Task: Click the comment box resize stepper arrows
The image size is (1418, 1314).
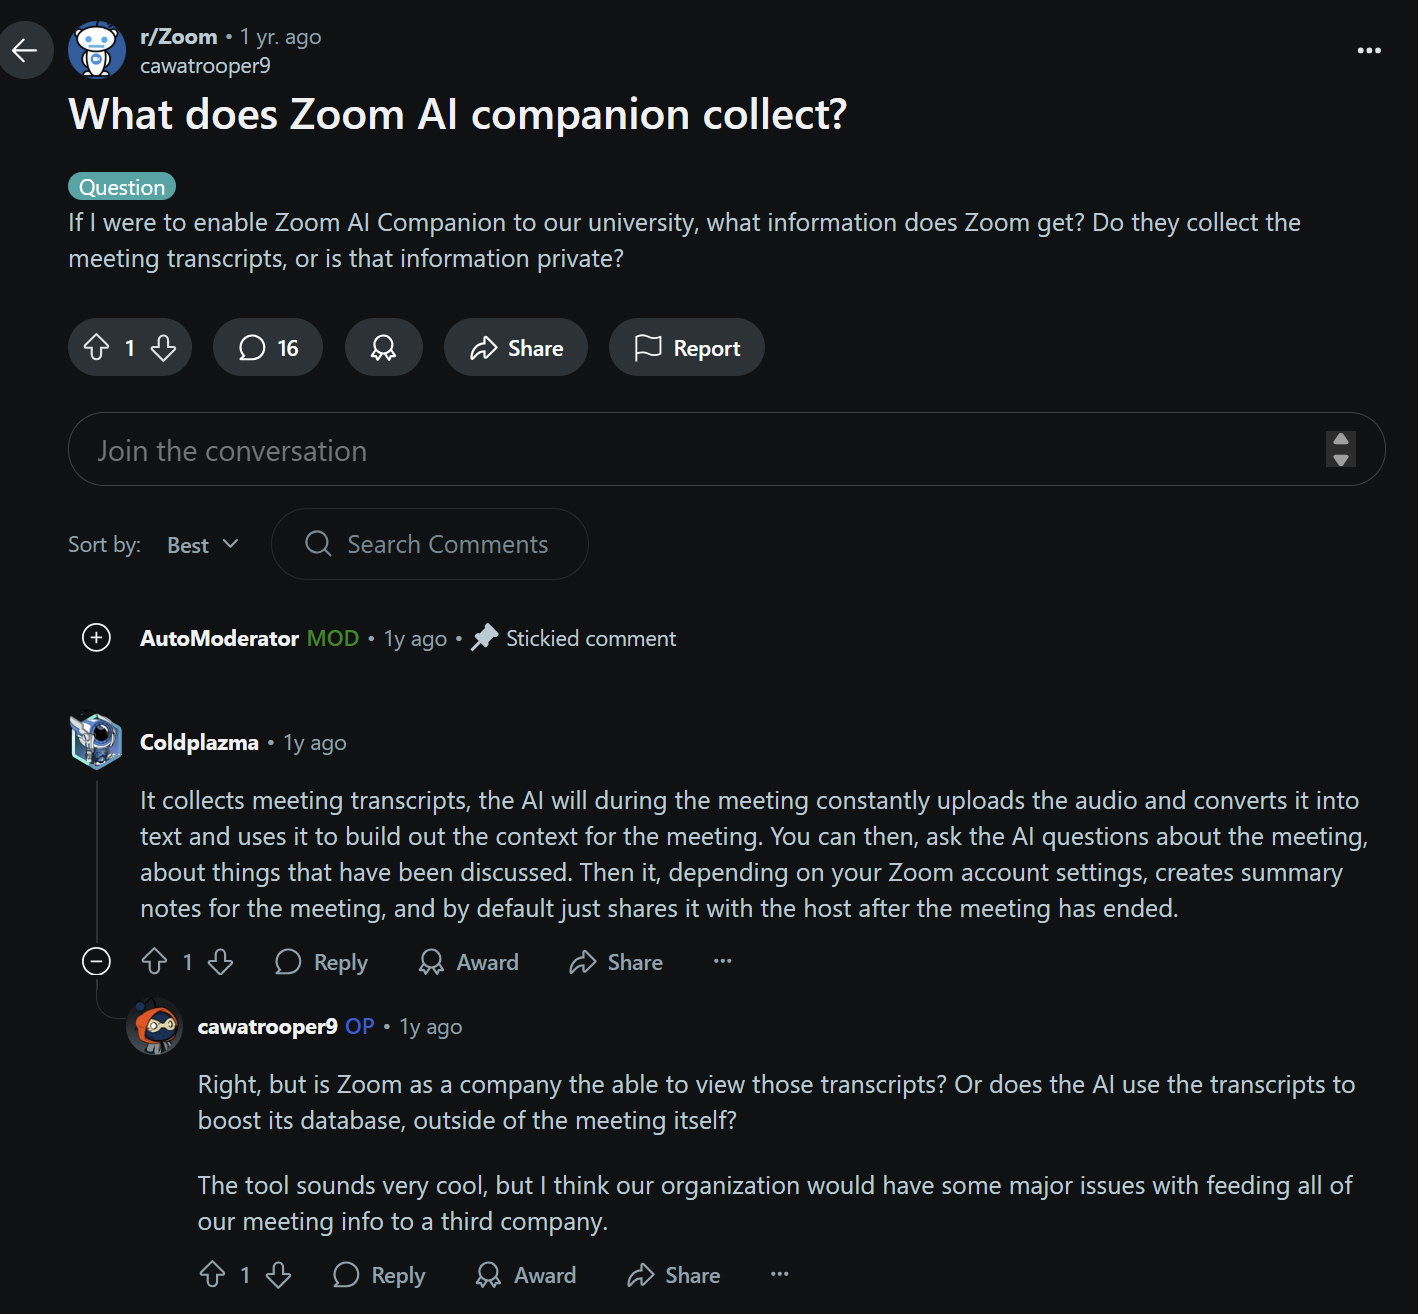Action: coord(1340,450)
